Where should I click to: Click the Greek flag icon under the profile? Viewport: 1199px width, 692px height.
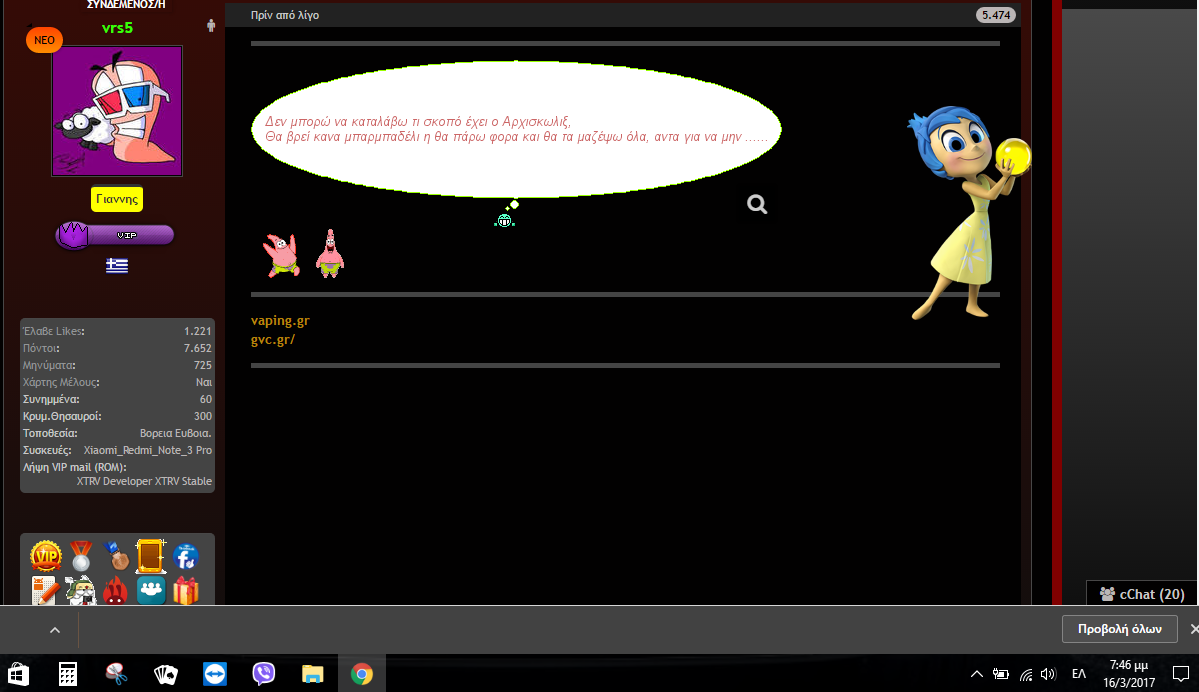[x=117, y=265]
